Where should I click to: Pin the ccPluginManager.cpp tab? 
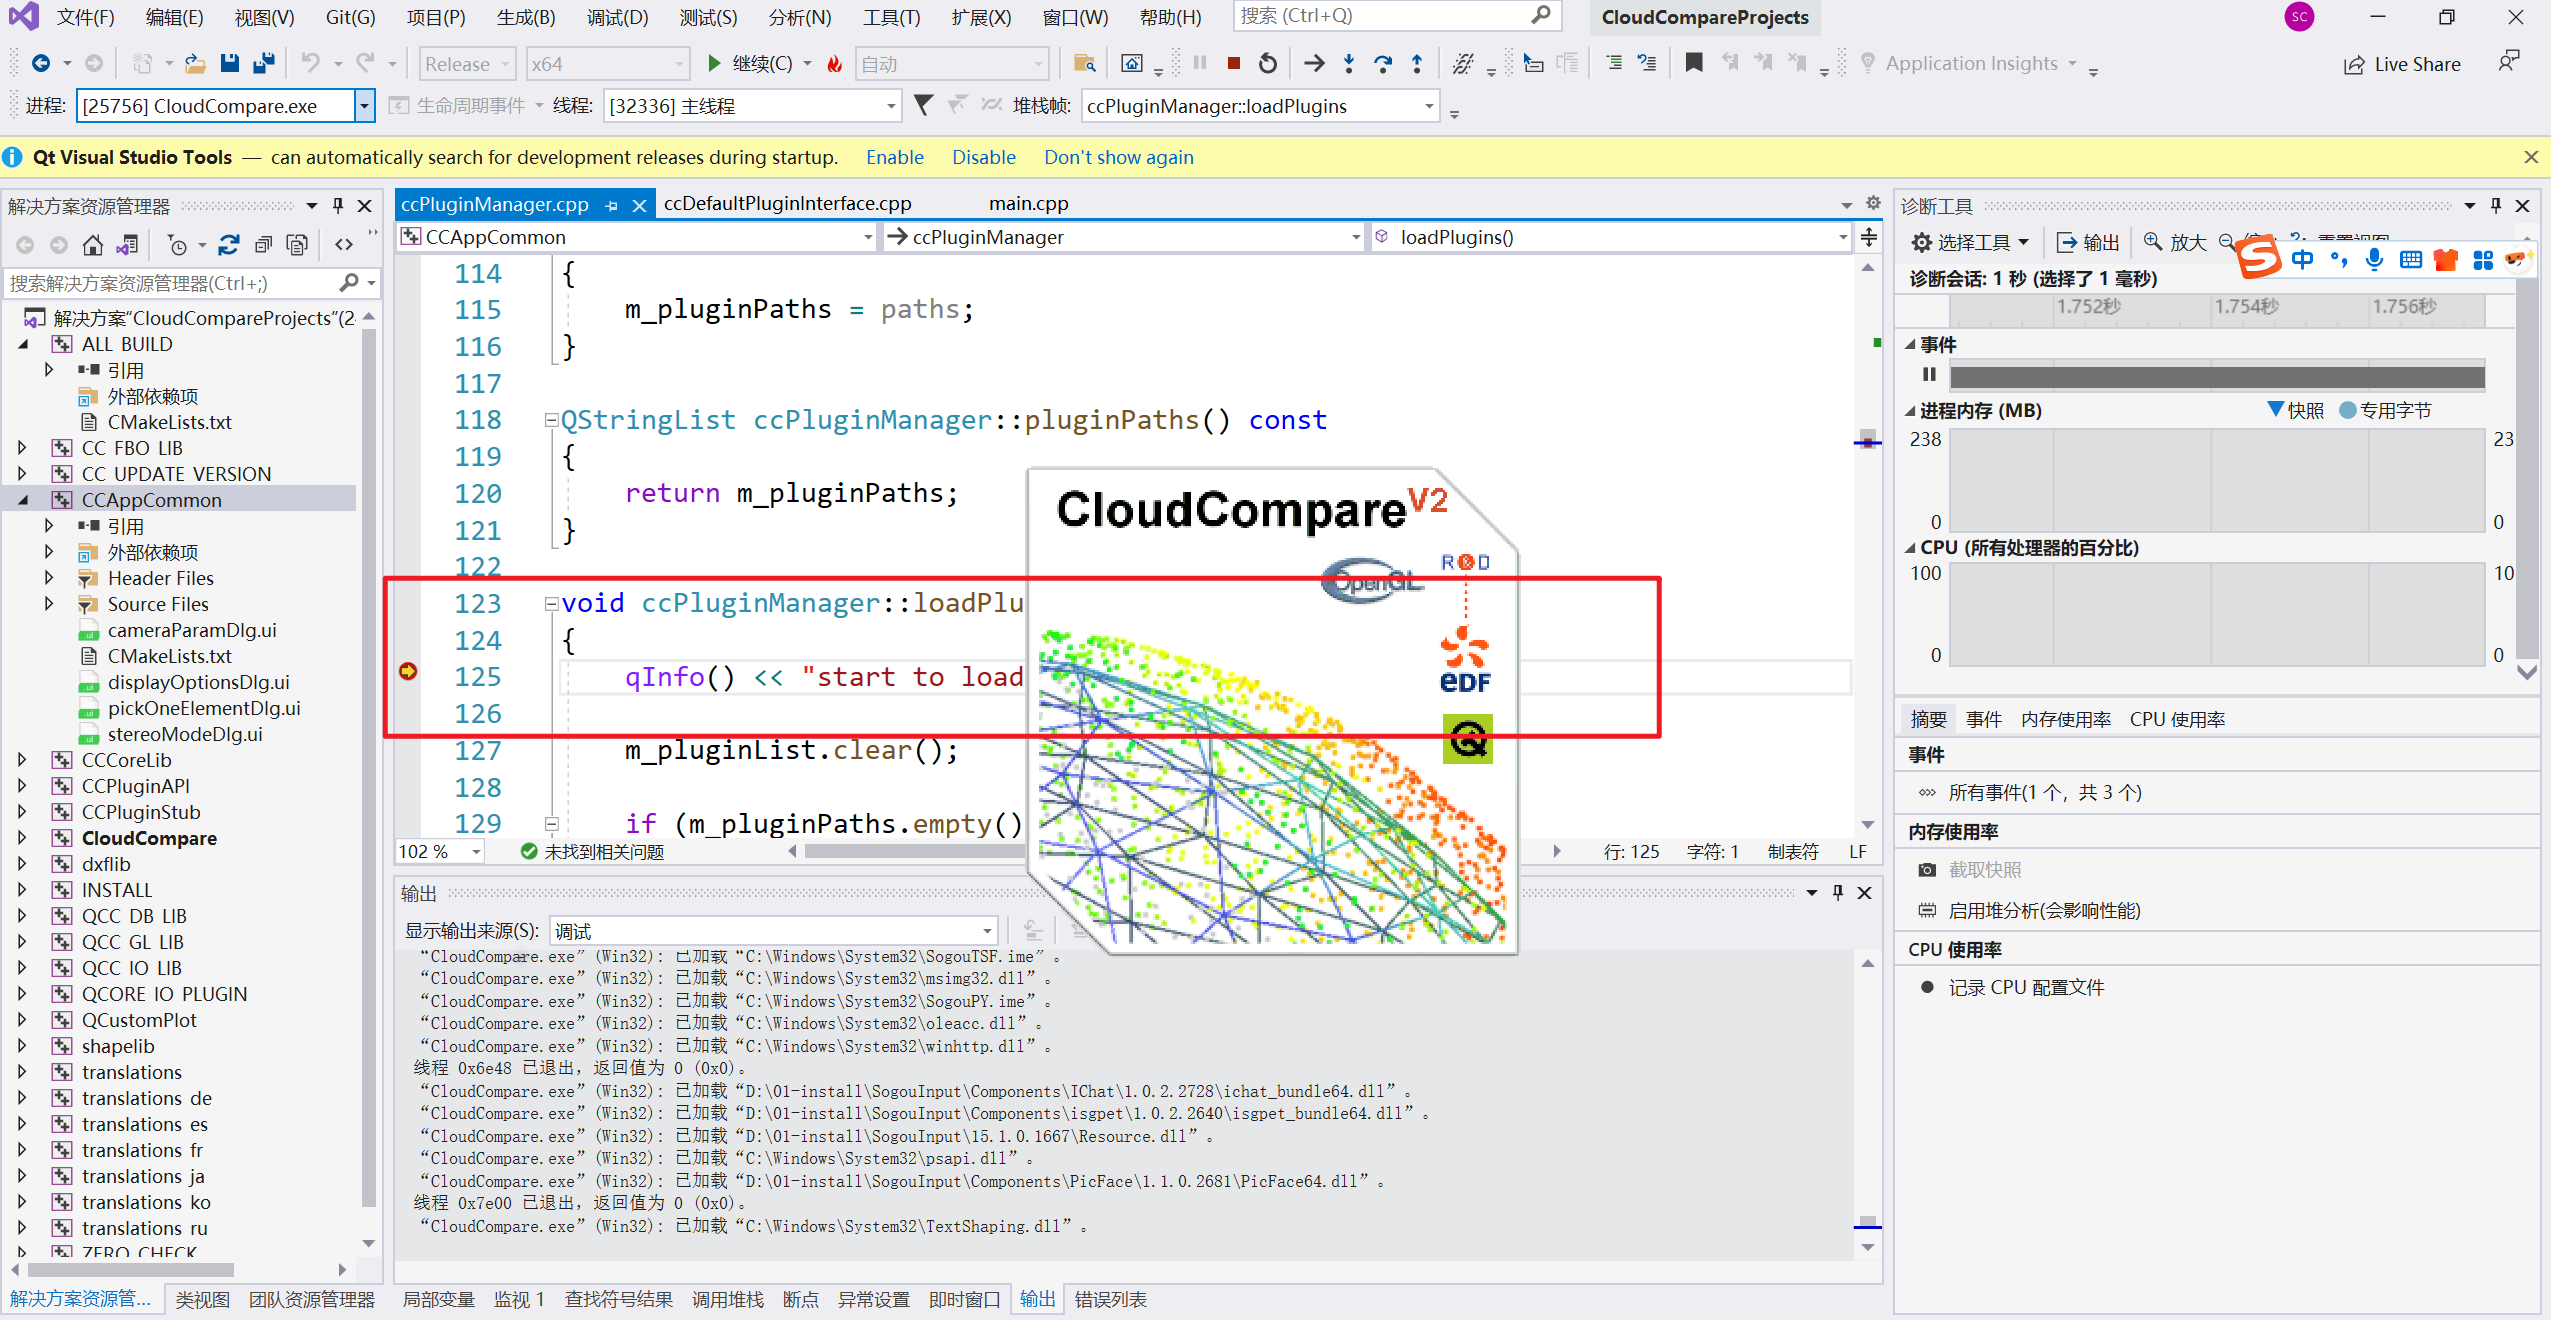(611, 205)
